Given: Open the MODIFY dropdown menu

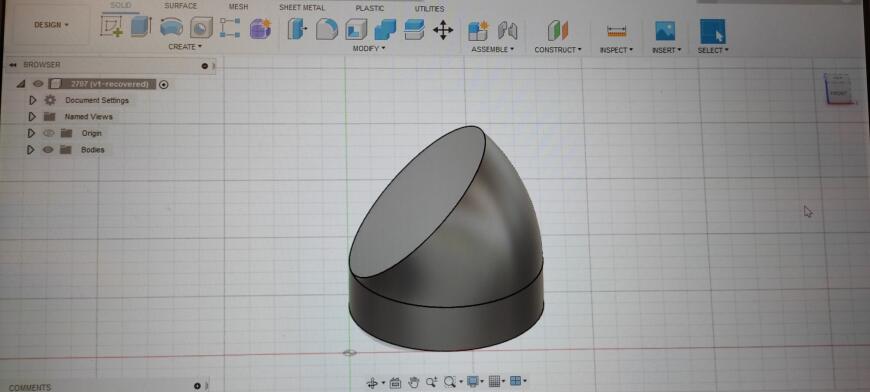Looking at the screenshot, I should tap(369, 49).
